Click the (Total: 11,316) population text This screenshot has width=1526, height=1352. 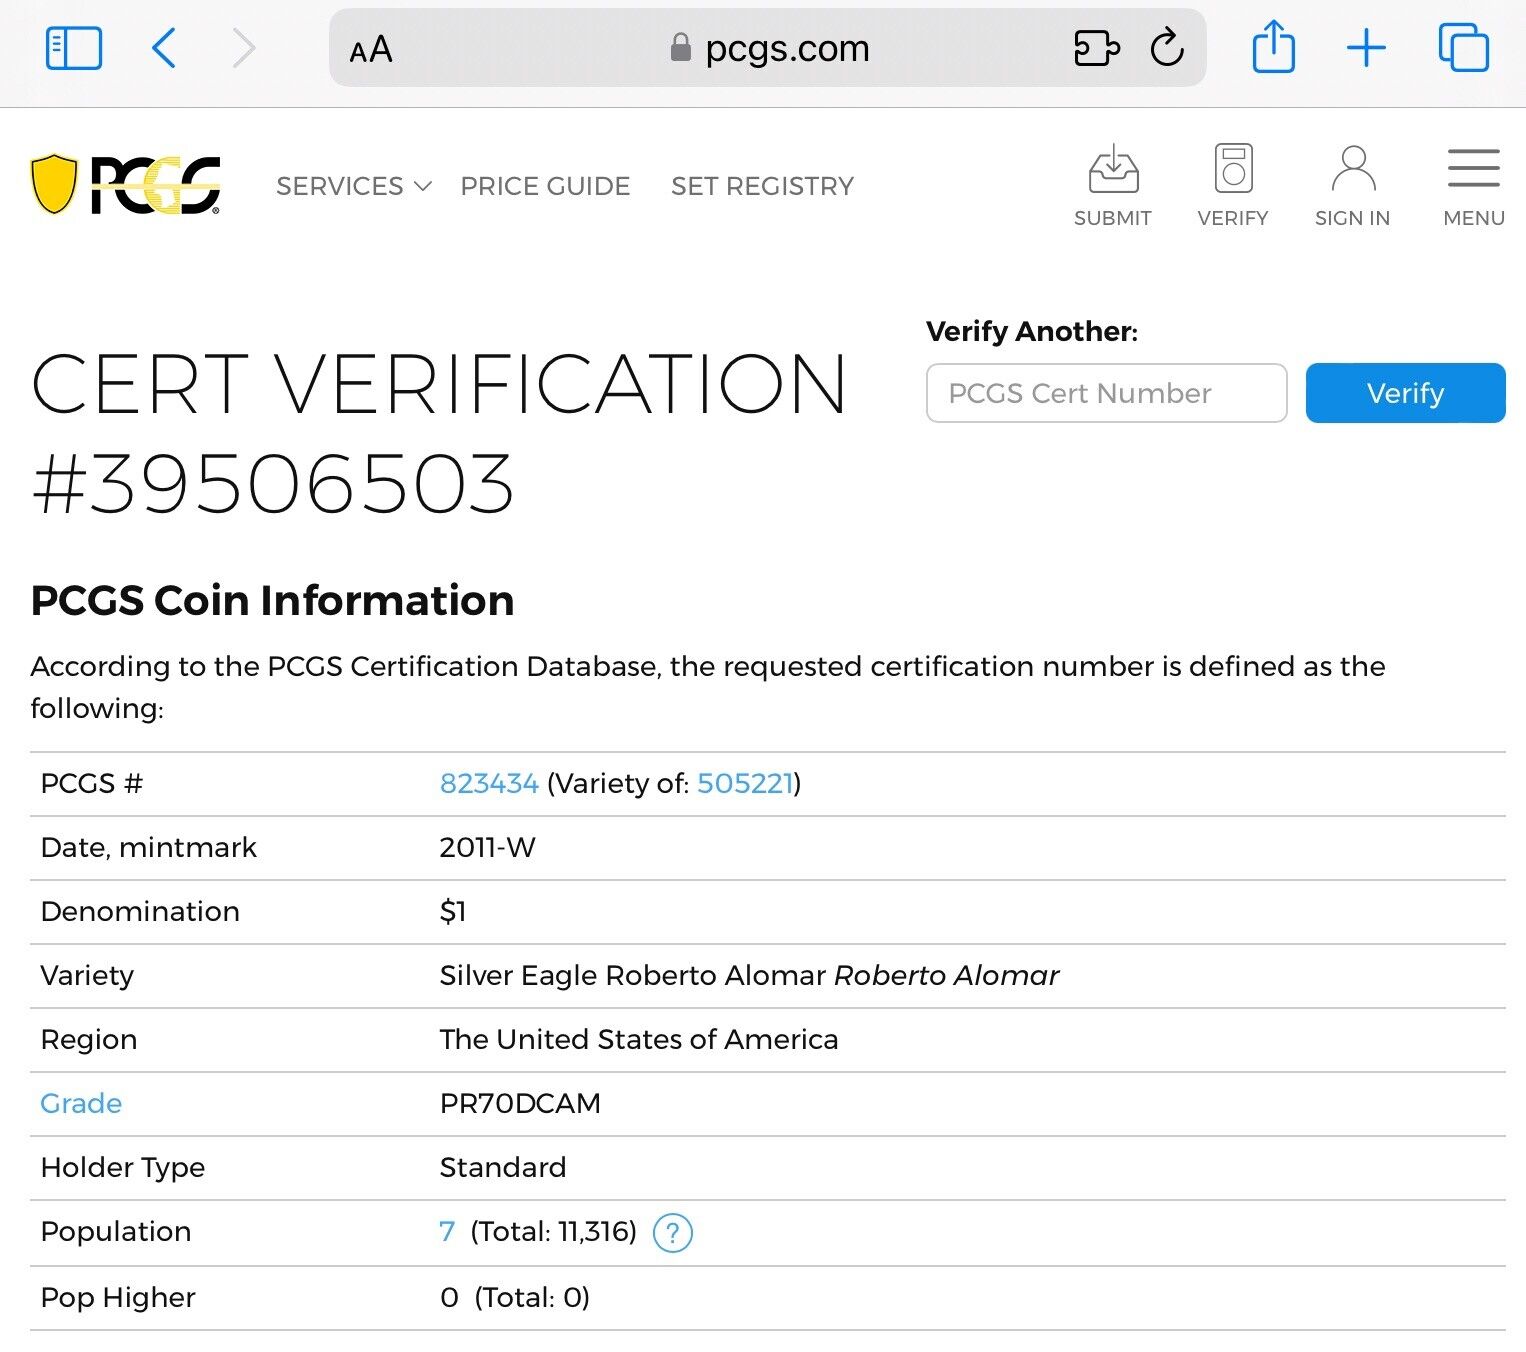pos(554,1231)
